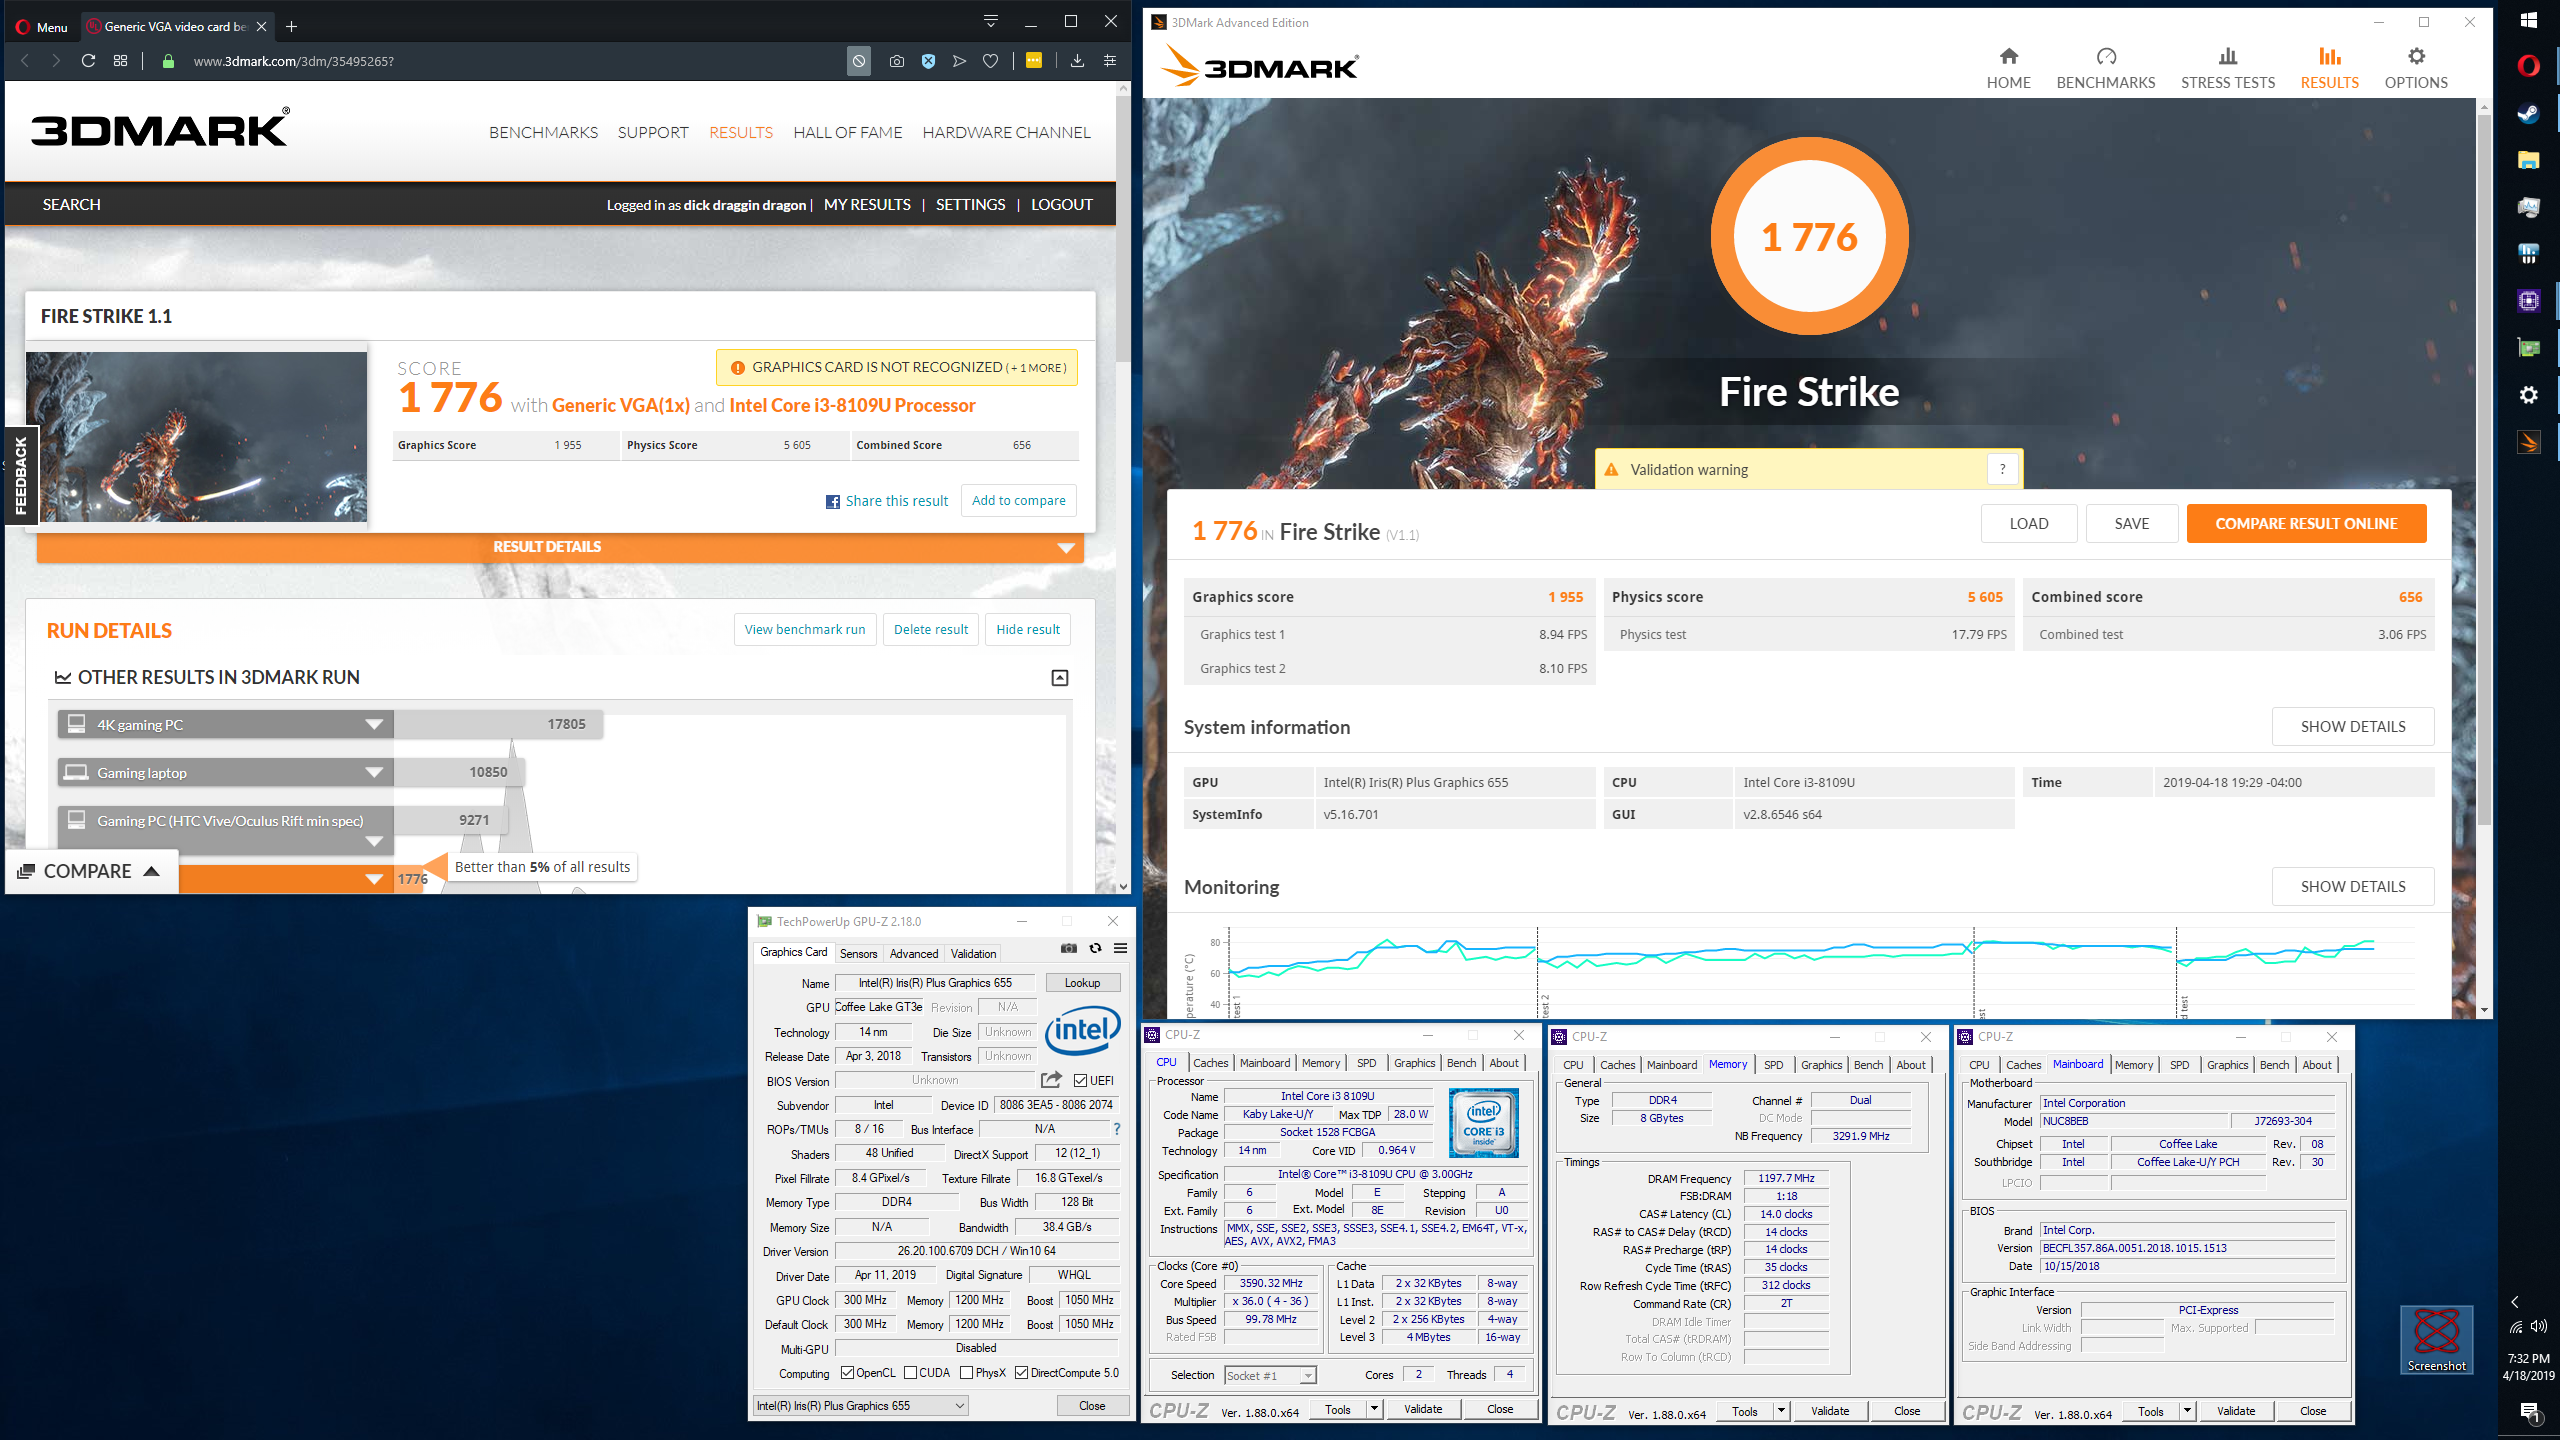The image size is (2560, 1440).
Task: Click SAVE button in 3DMark app
Action: point(2131,524)
